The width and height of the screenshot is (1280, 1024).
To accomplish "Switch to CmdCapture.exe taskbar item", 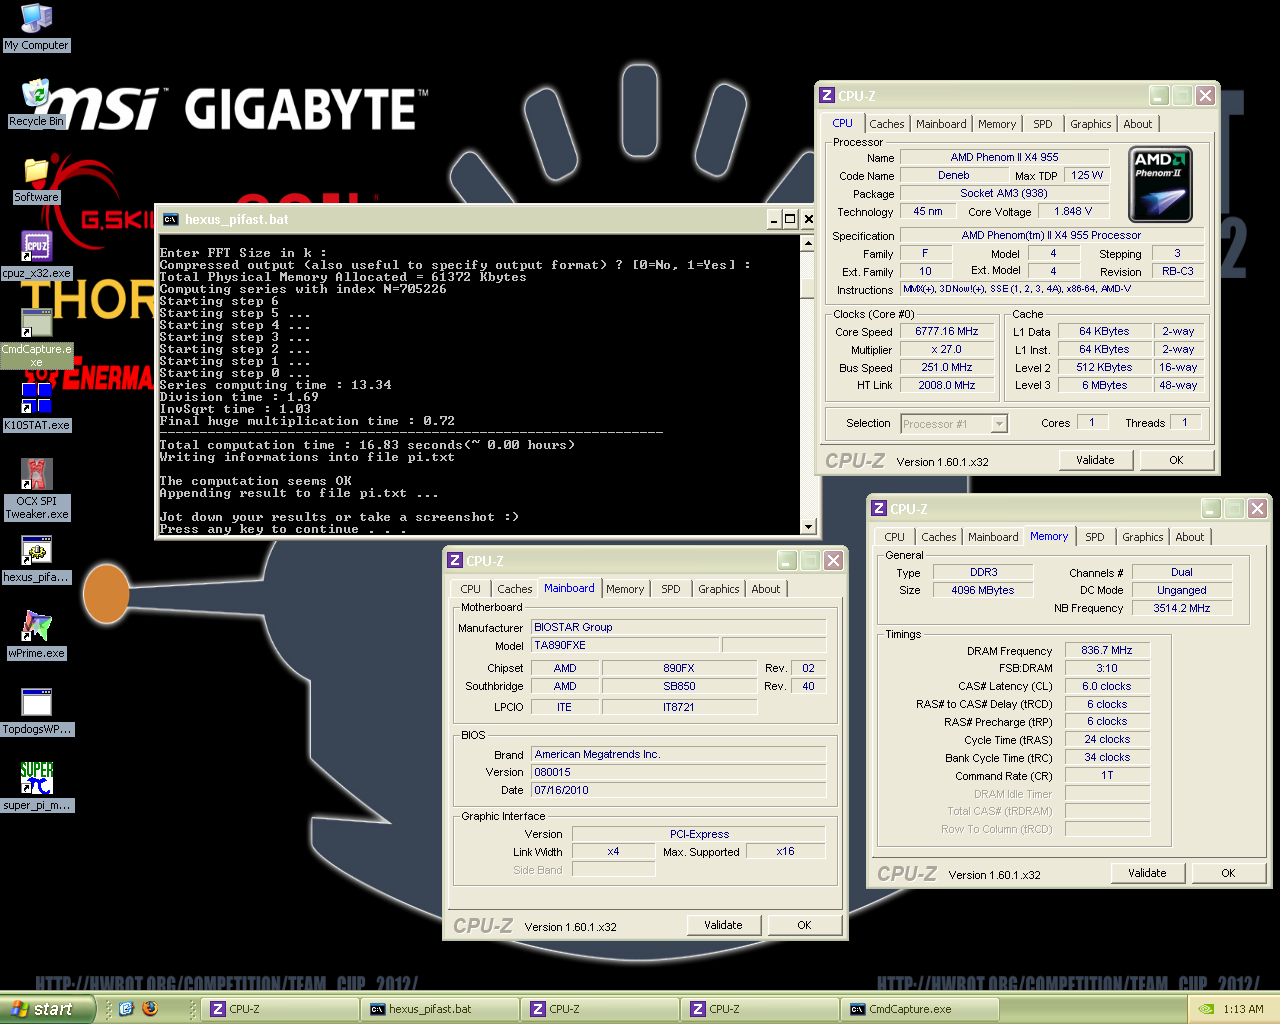I will click(x=920, y=1009).
